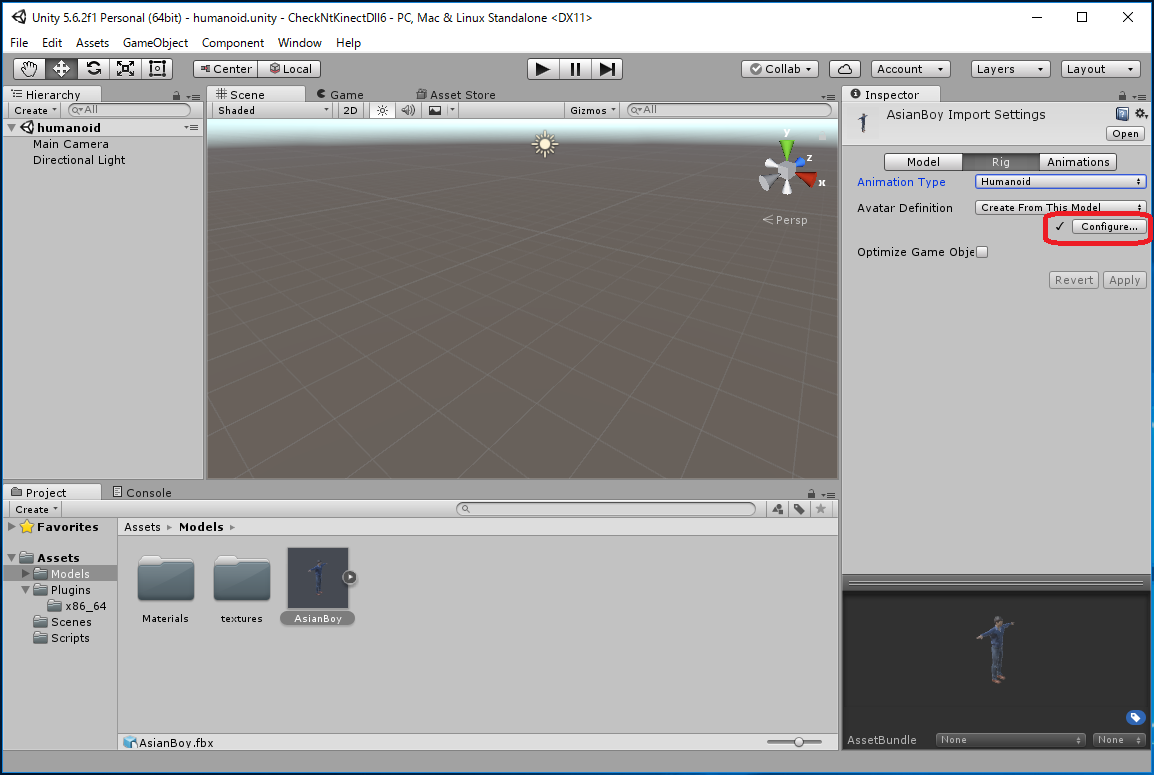
Task: Enable Optimize Game Objects checkbox
Action: tap(982, 252)
